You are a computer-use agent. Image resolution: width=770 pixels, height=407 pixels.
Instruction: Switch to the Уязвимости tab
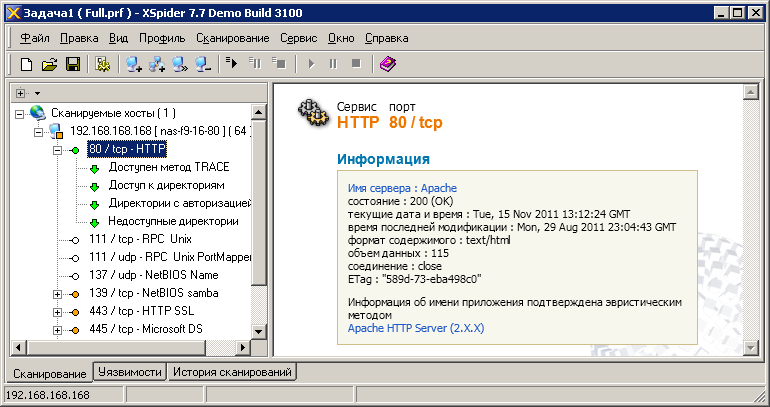click(x=130, y=372)
